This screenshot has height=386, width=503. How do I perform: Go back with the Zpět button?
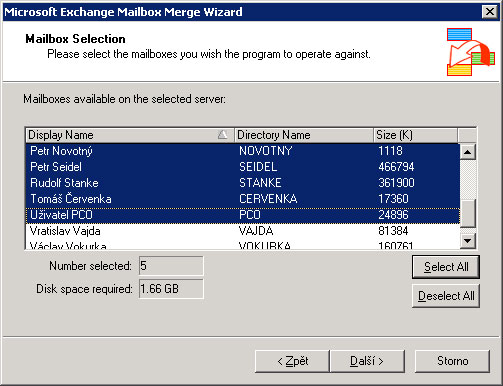(x=292, y=361)
